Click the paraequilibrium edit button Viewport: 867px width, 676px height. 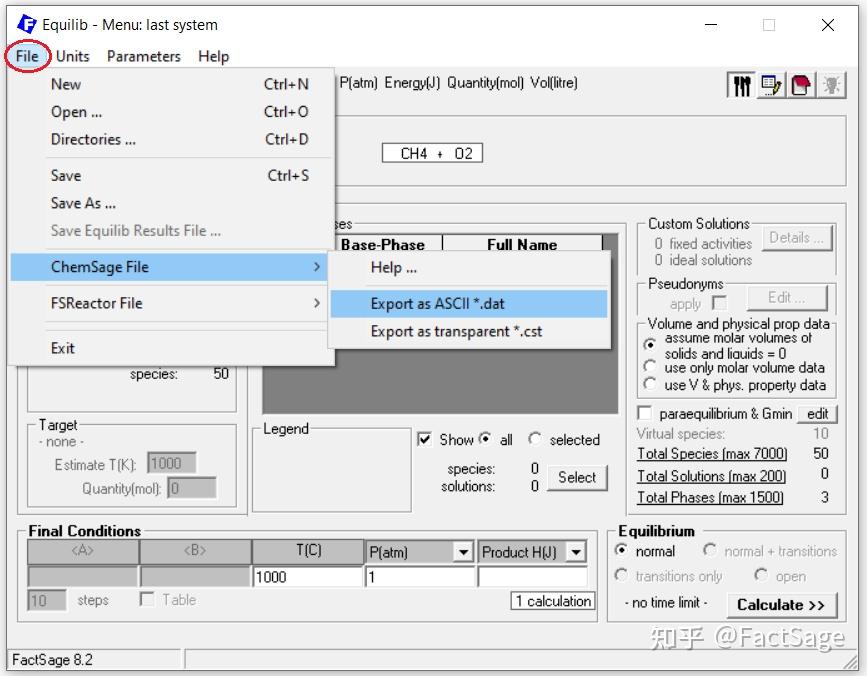pos(817,413)
